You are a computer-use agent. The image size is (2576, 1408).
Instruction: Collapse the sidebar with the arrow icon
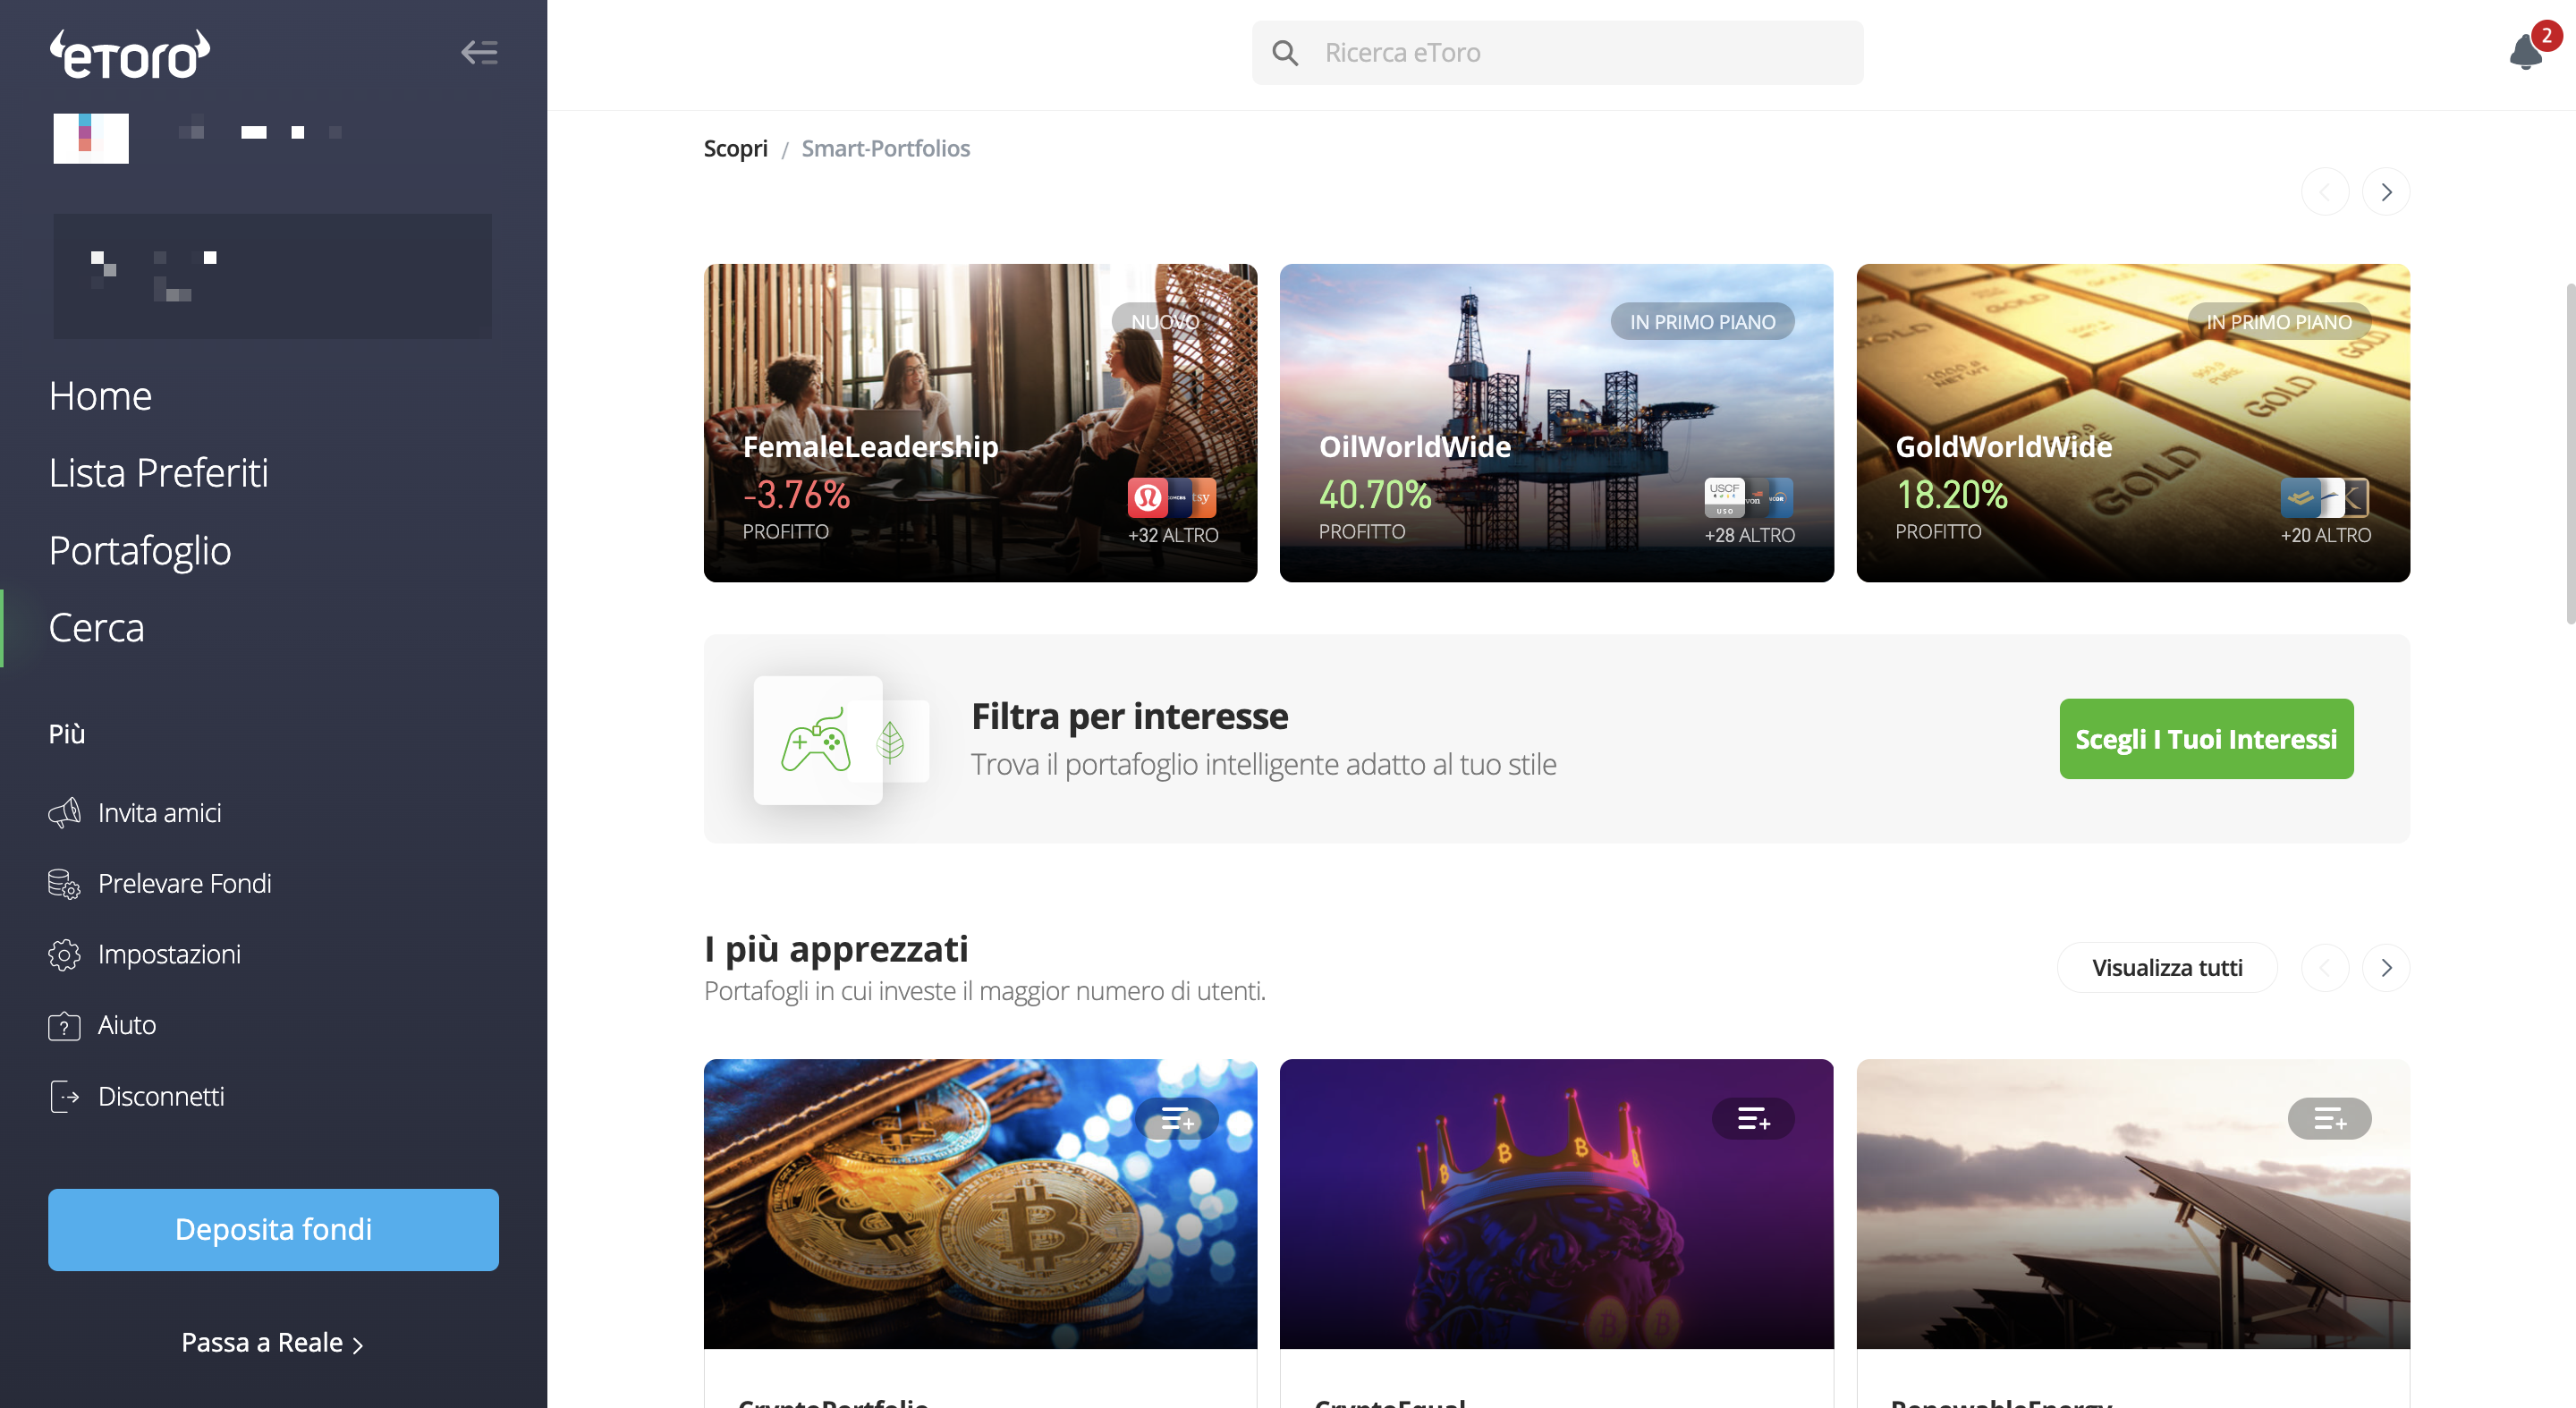click(479, 52)
